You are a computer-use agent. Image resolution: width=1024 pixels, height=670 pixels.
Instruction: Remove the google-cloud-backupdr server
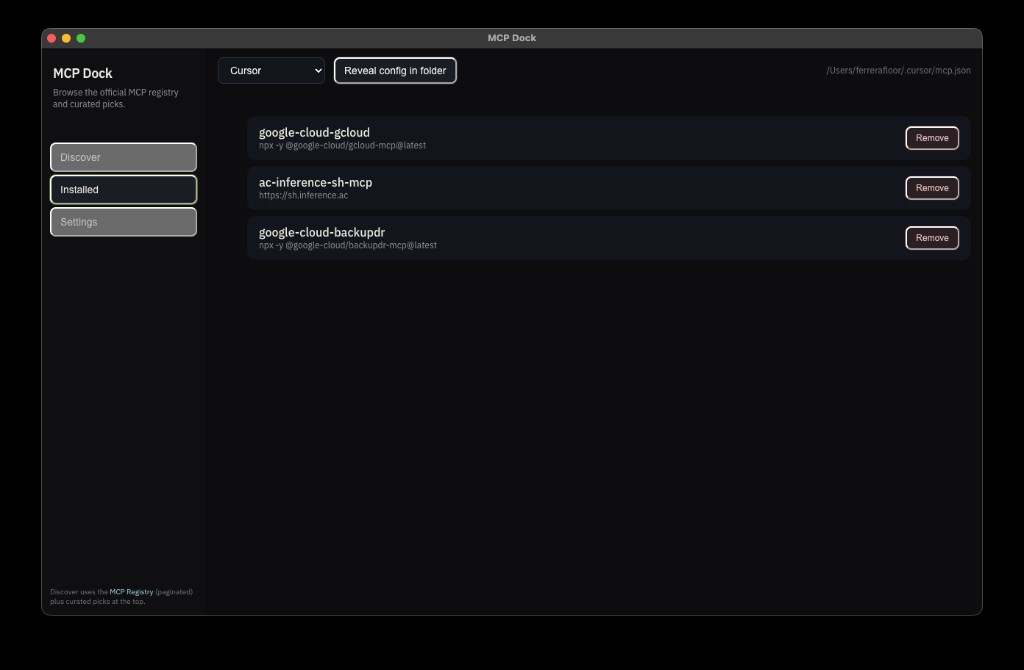(x=932, y=238)
